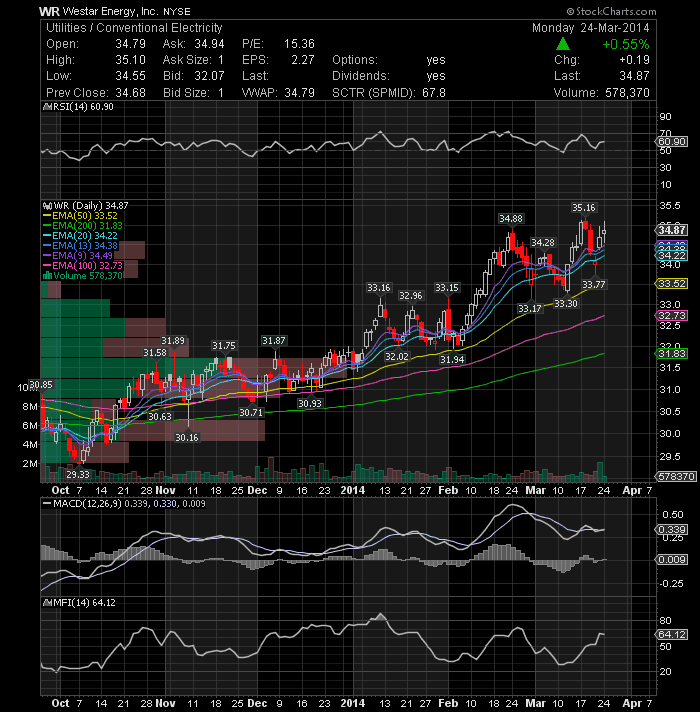Click the green EMA(200) legend swatch

47,226
